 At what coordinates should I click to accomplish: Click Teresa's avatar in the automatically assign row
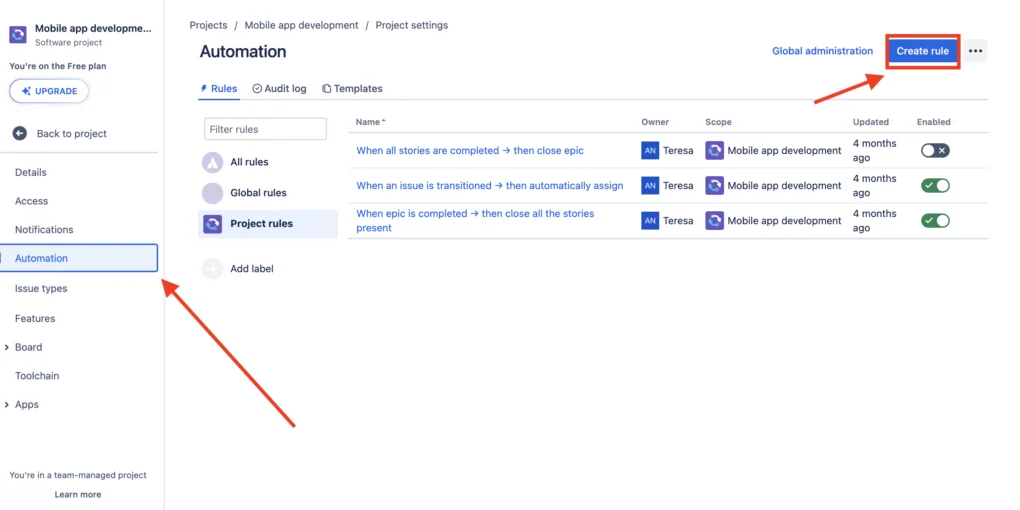650,185
